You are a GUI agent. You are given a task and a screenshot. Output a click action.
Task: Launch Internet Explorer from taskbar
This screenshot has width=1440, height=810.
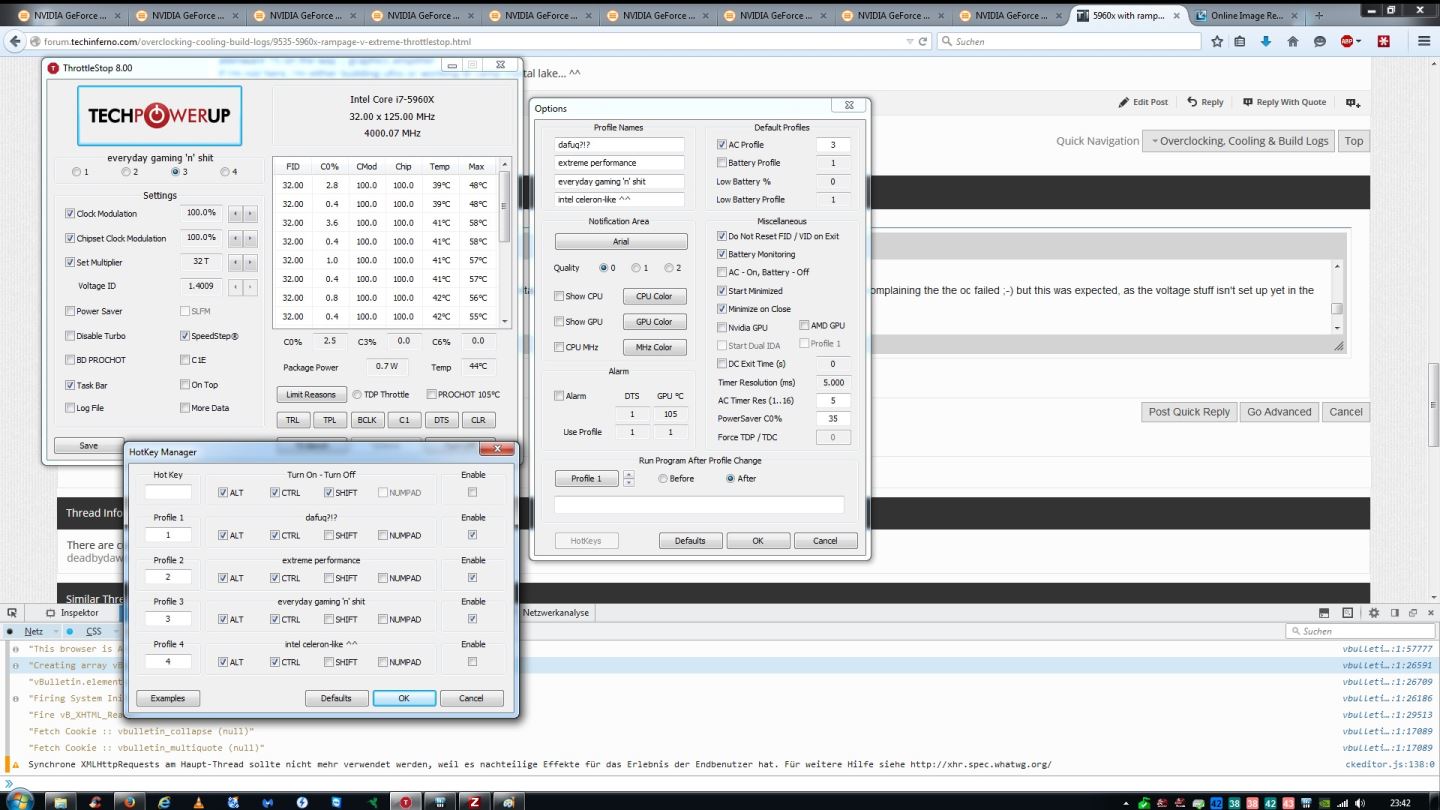pos(165,801)
